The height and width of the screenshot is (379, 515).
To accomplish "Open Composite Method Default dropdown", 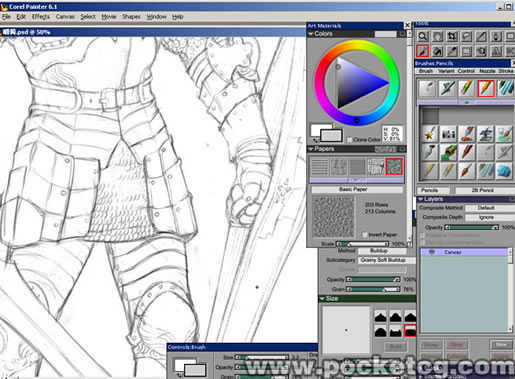I will [490, 208].
